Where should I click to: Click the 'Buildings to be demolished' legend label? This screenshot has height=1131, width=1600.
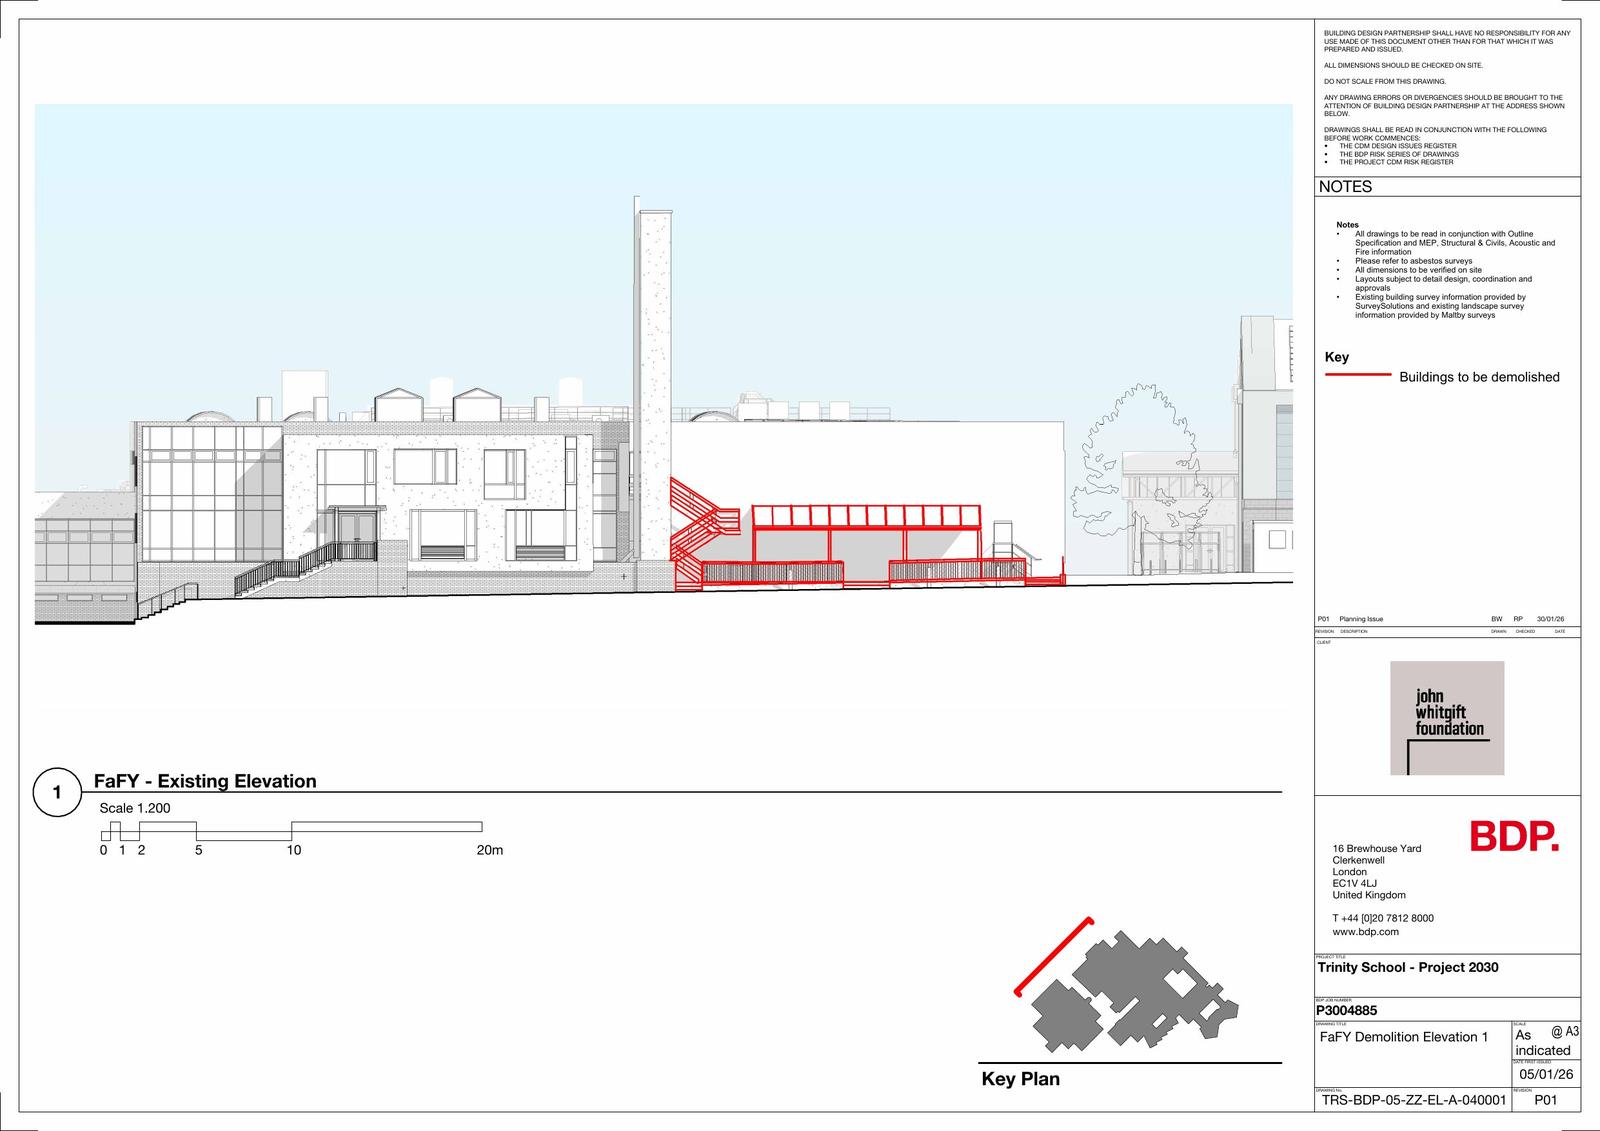1478,377
